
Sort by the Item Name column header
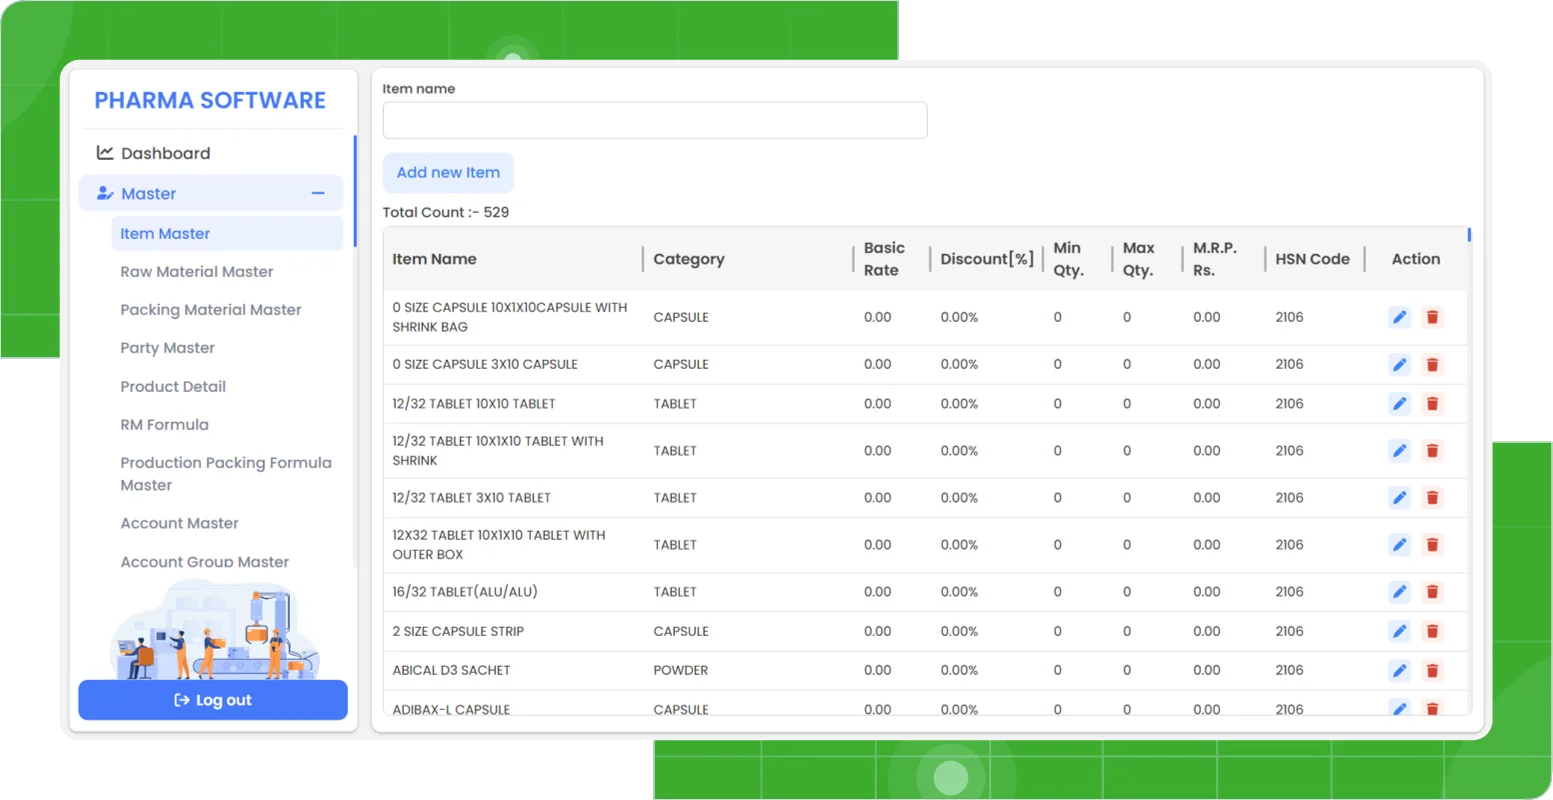434,259
